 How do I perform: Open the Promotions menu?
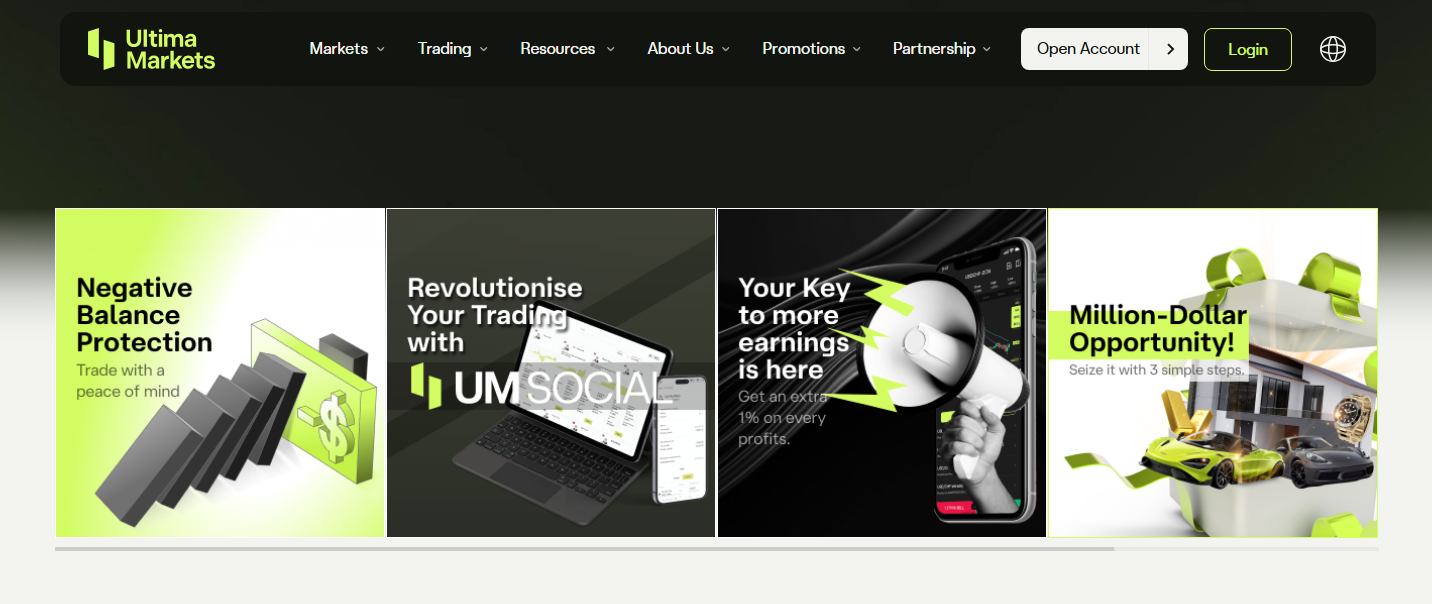pyautogui.click(x=812, y=49)
